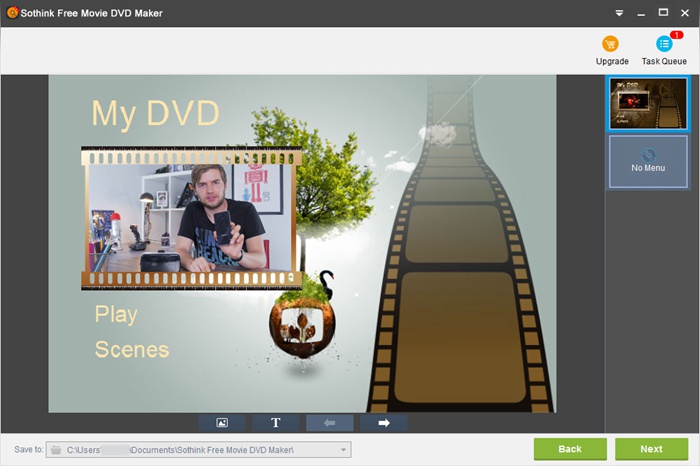Close the DVD Maker window
700x466 pixels.
685,13
